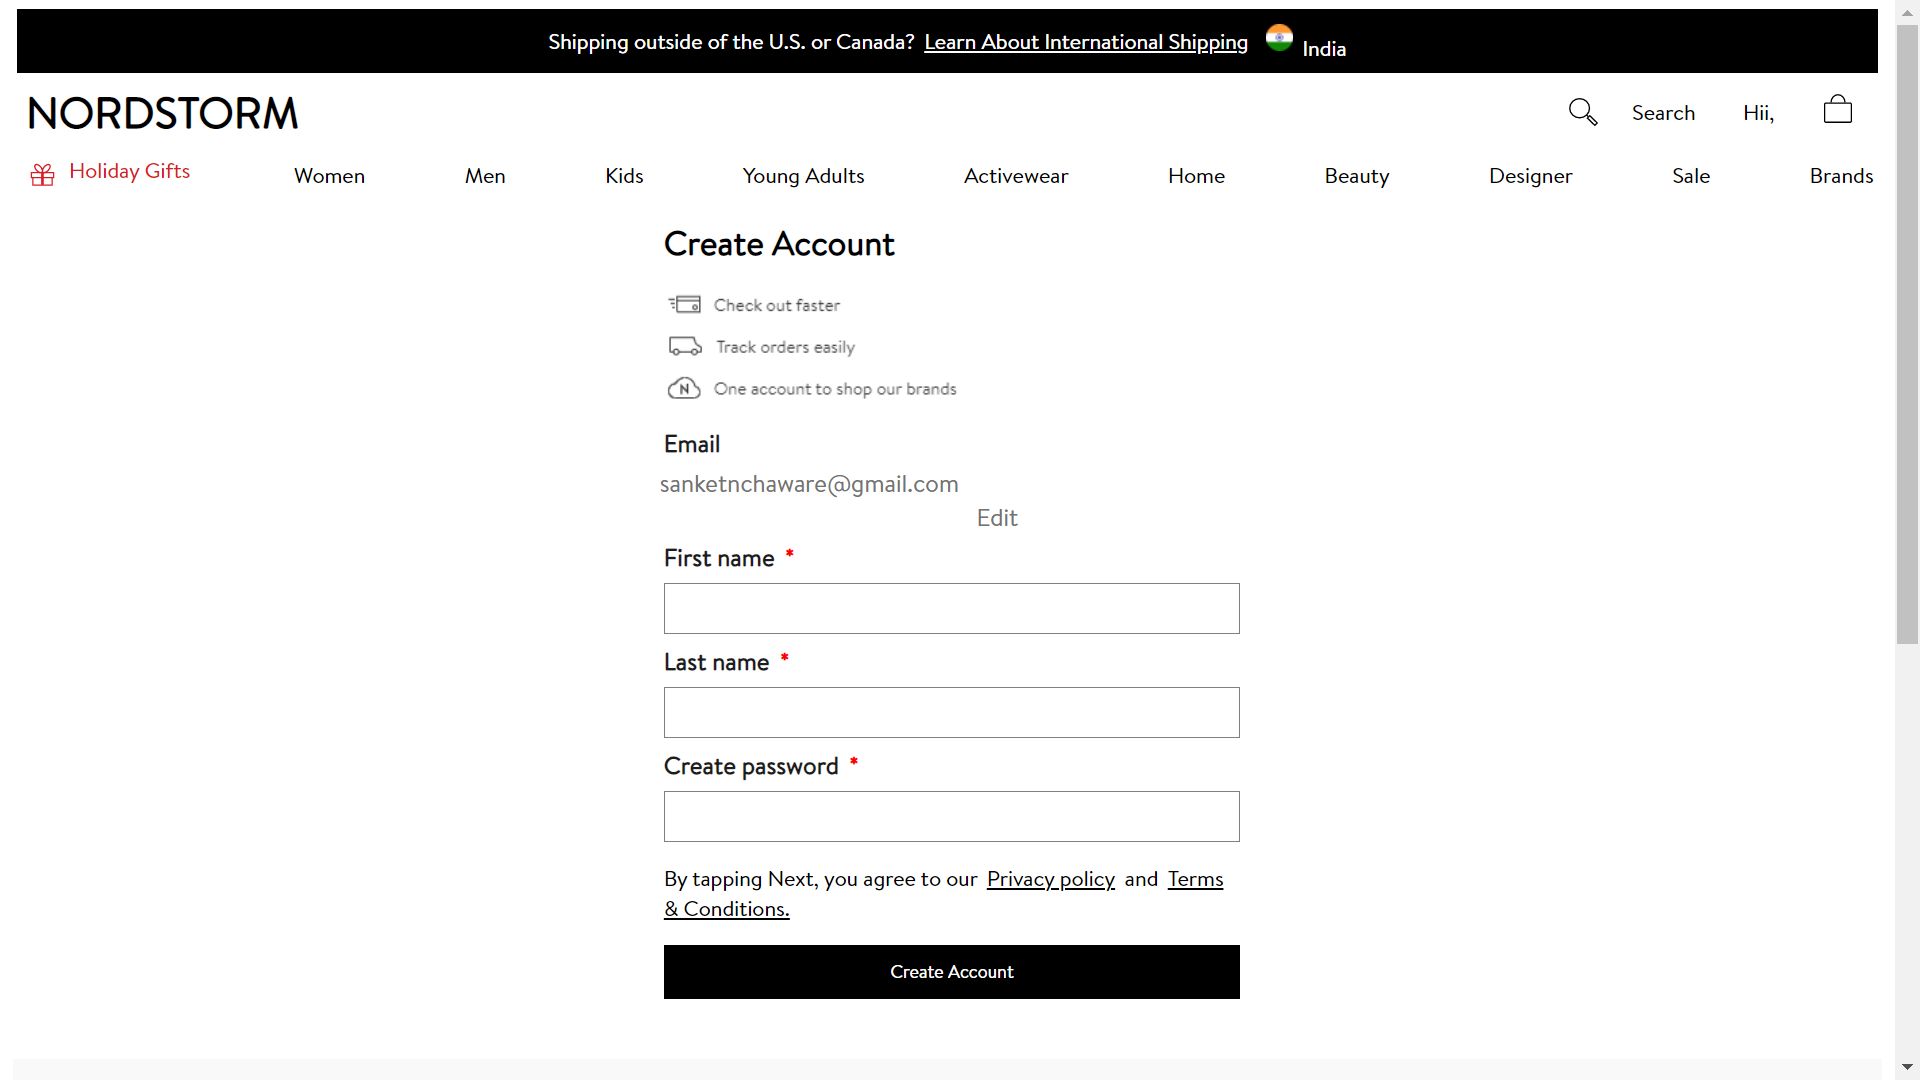Click the scrollbar down arrow

[x=1906, y=1066]
